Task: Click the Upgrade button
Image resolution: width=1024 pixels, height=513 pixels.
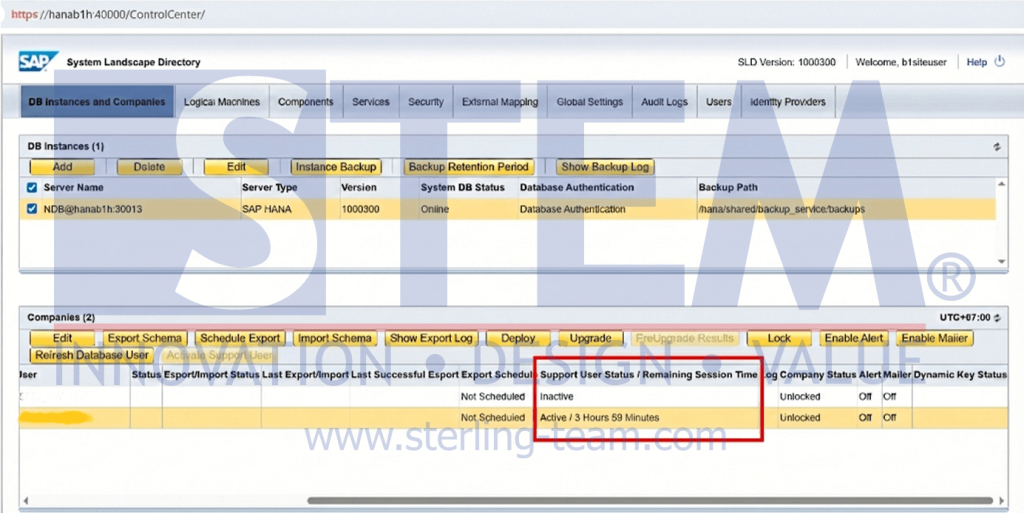Action: click(x=590, y=338)
